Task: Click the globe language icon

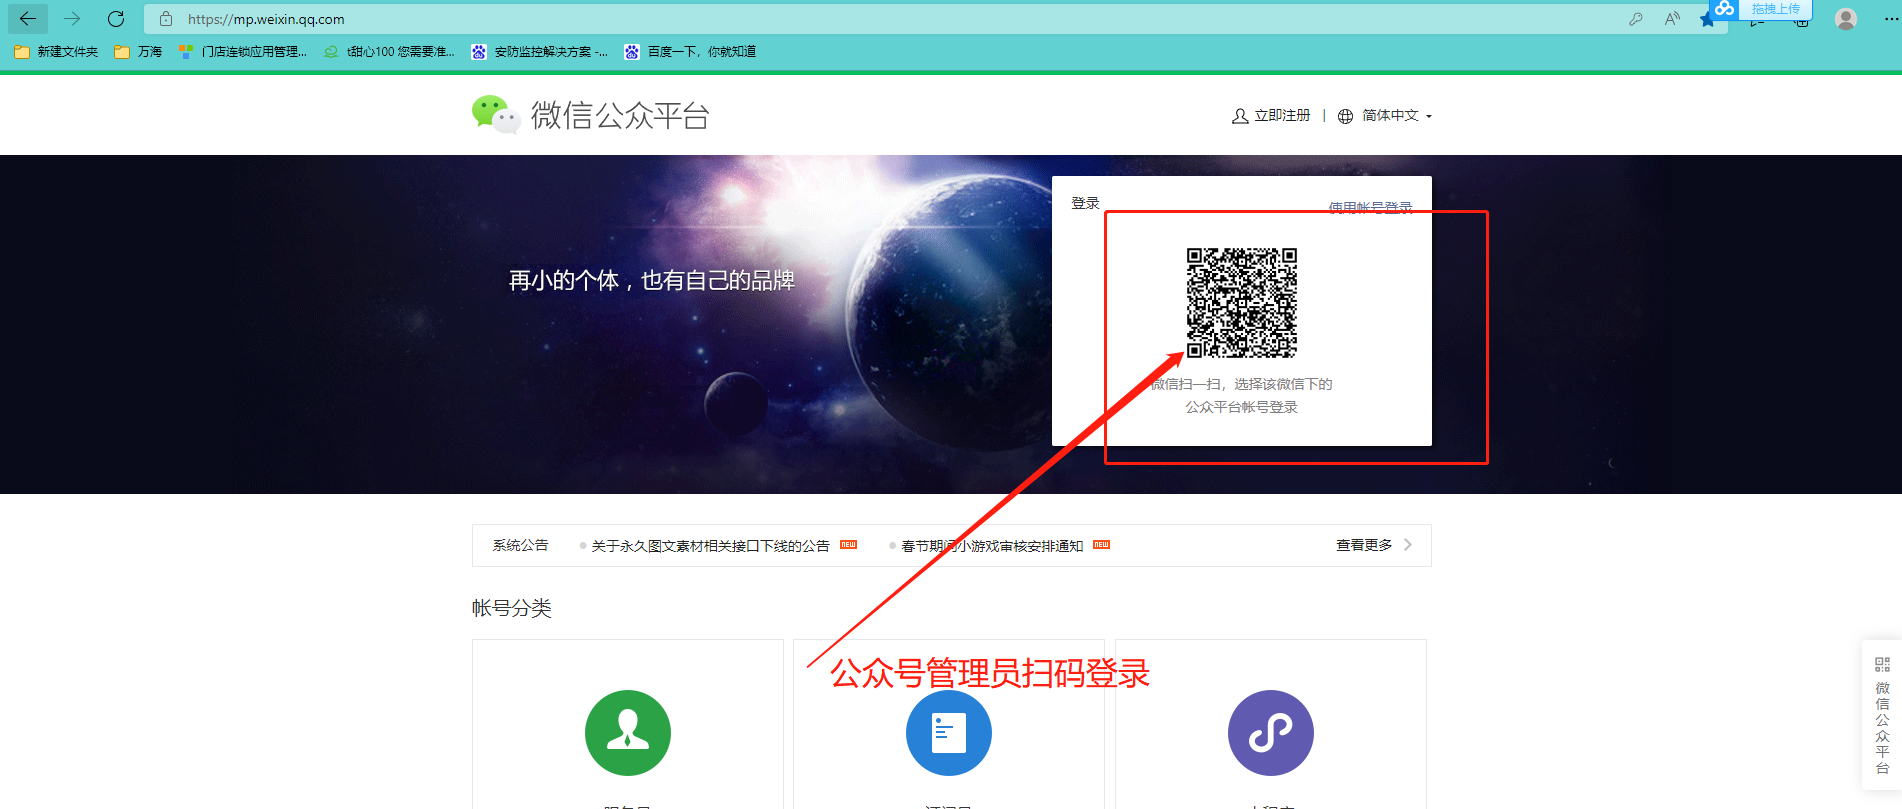Action: coord(1345,116)
